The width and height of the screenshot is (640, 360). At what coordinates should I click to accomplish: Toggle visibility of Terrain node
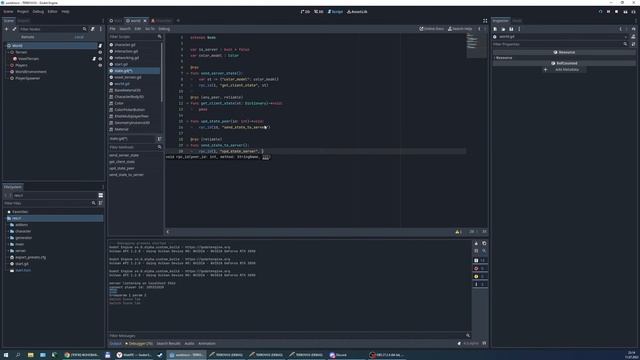[100, 52]
